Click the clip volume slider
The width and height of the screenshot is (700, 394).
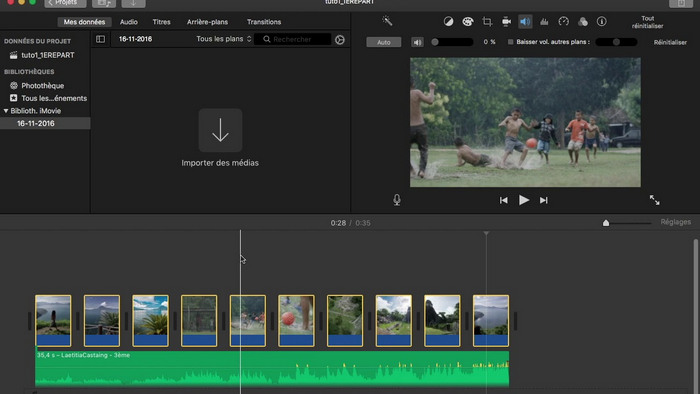[x=452, y=42]
